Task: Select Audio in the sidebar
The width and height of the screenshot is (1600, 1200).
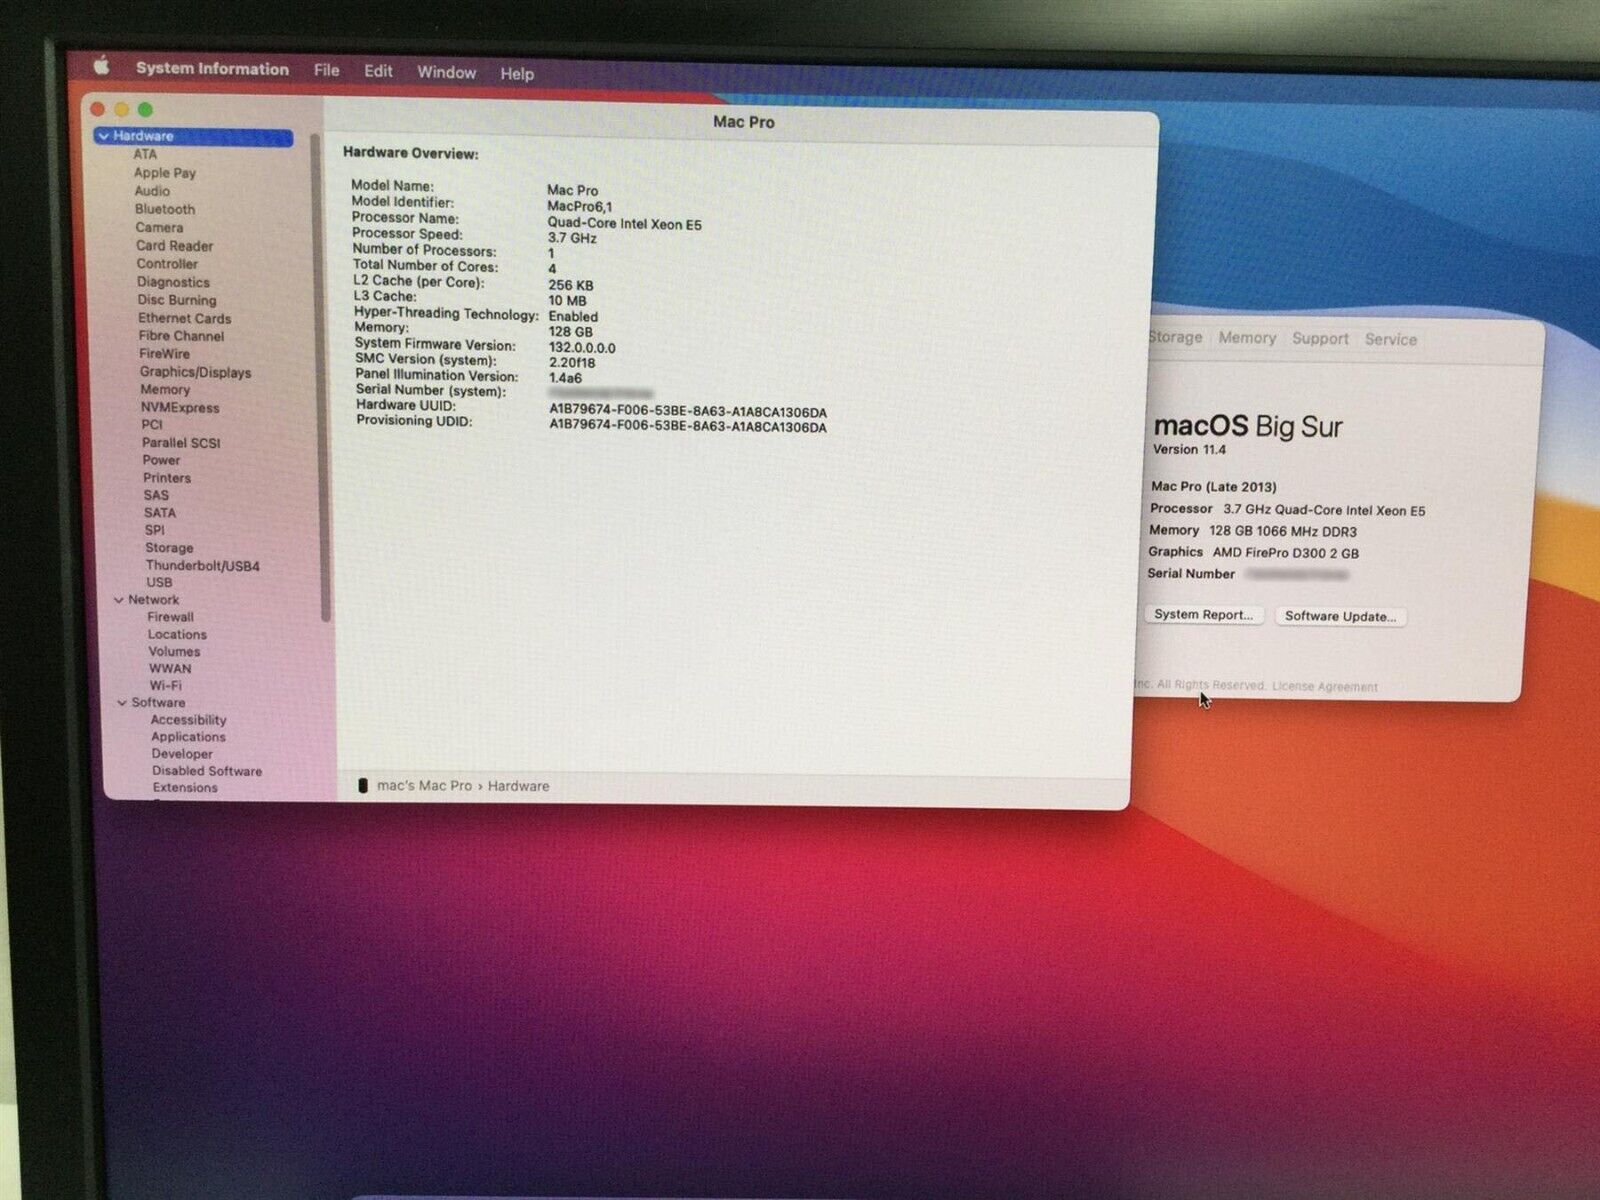Action: pyautogui.click(x=152, y=190)
